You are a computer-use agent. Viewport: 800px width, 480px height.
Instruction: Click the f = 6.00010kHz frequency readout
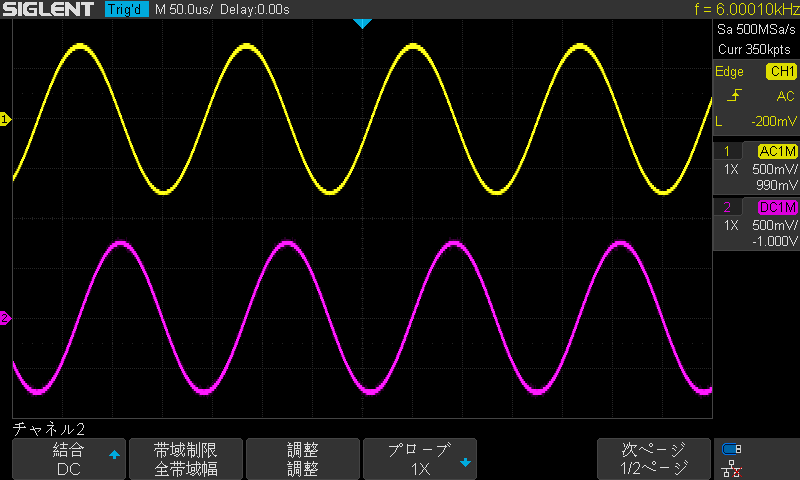pyautogui.click(x=747, y=9)
